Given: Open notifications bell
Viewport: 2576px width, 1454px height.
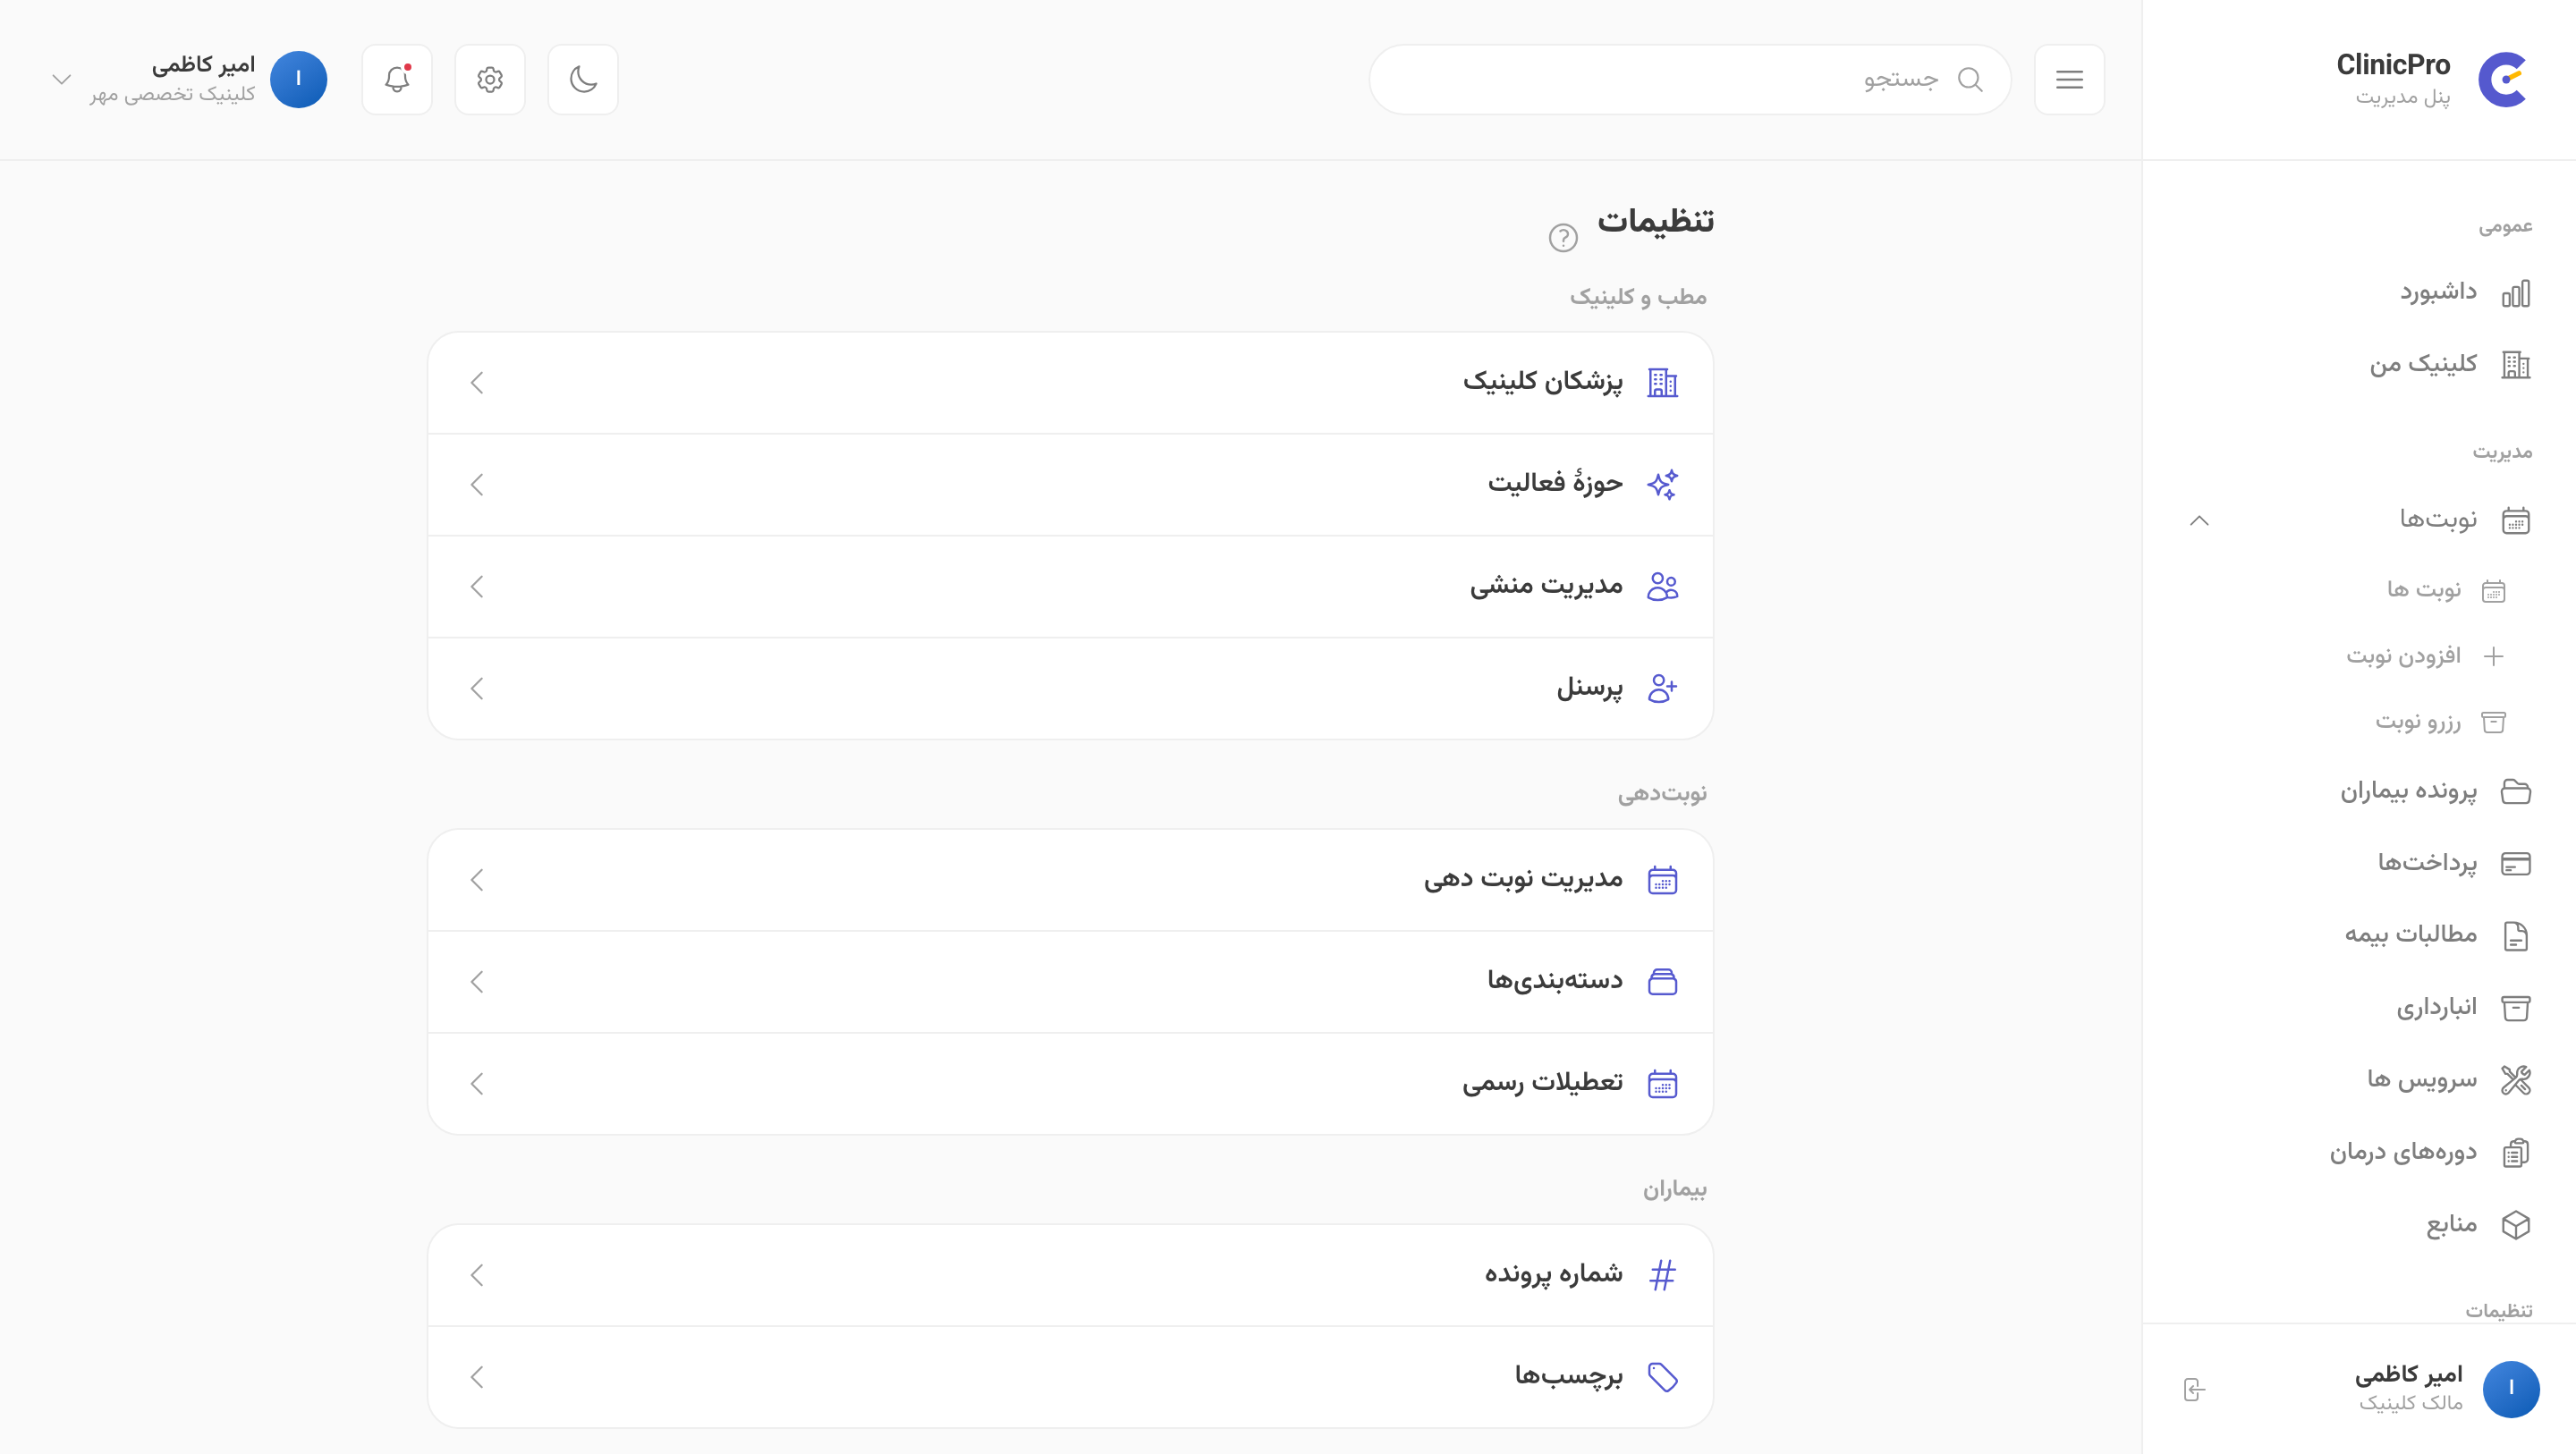Looking at the screenshot, I should click(397, 79).
